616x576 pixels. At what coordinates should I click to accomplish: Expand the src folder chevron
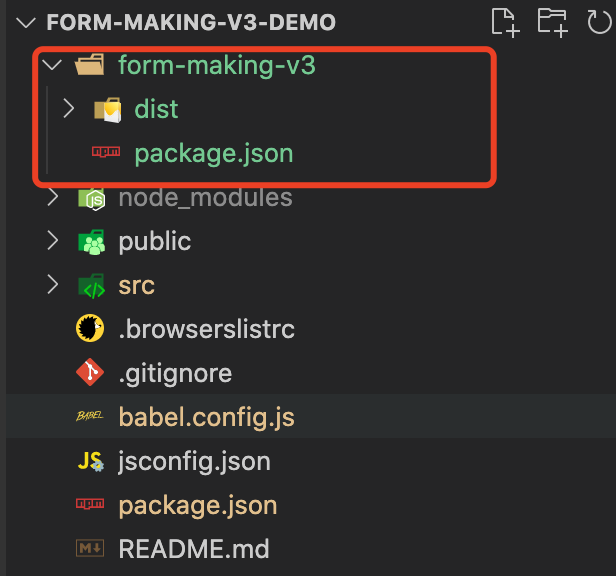click(x=53, y=286)
